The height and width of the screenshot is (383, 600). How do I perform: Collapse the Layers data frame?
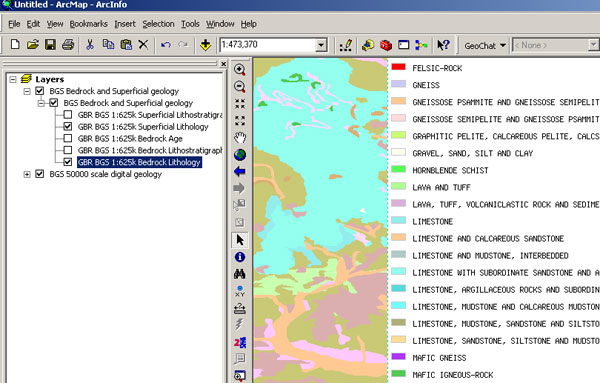[x=13, y=79]
